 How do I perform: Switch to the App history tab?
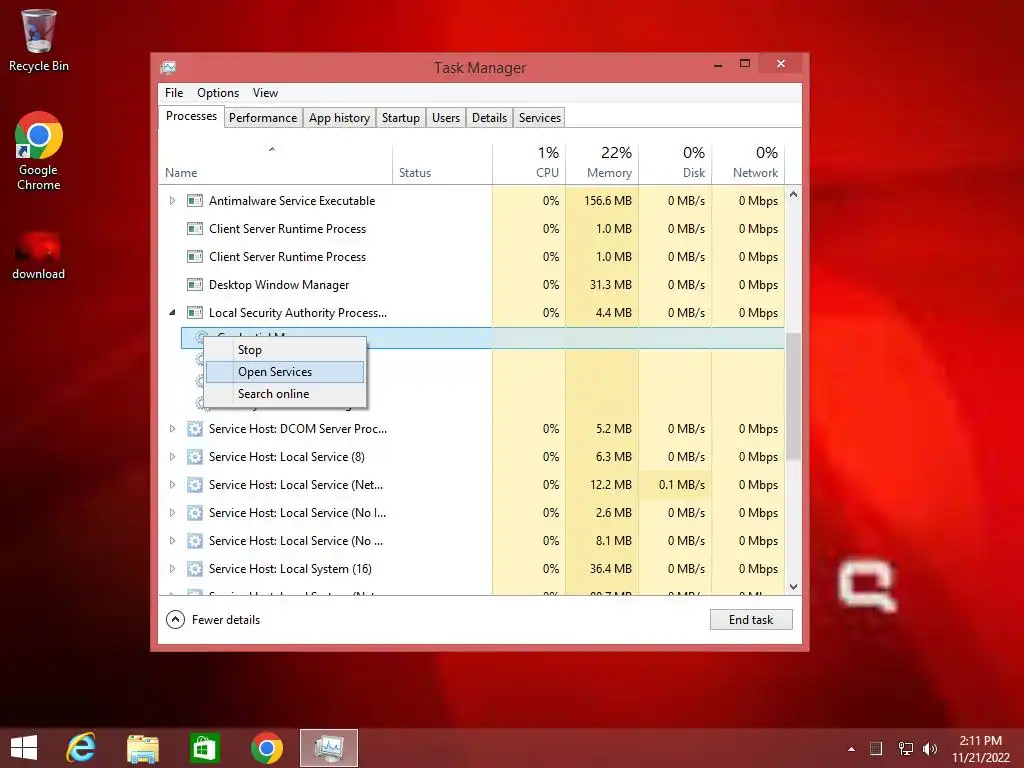point(339,118)
